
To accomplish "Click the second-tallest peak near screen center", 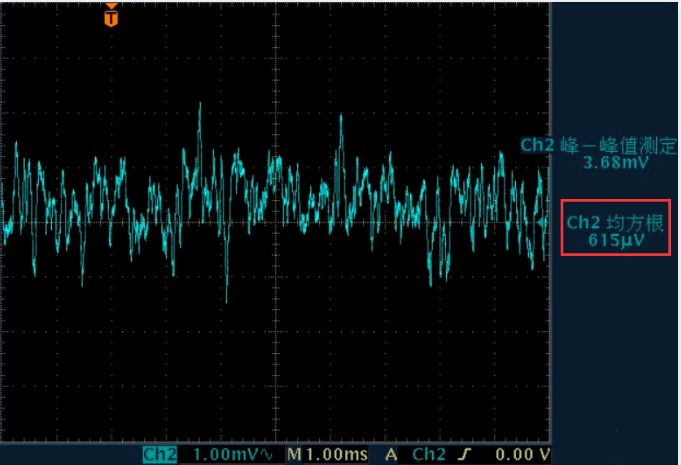I will click(x=342, y=117).
